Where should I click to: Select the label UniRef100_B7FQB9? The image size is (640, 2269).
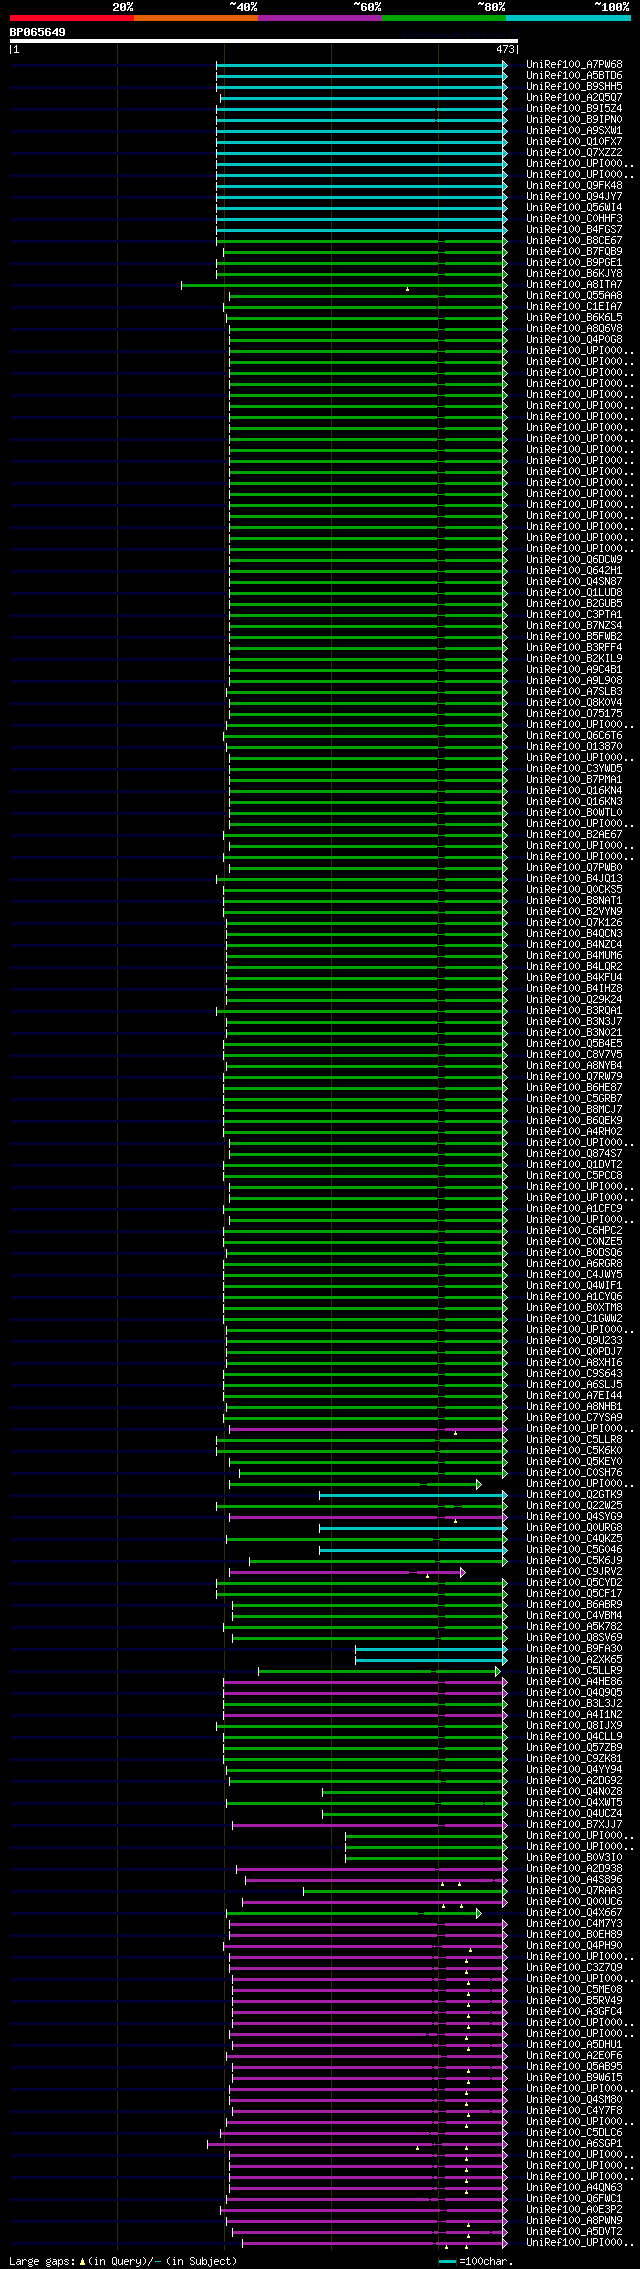pyautogui.click(x=574, y=252)
